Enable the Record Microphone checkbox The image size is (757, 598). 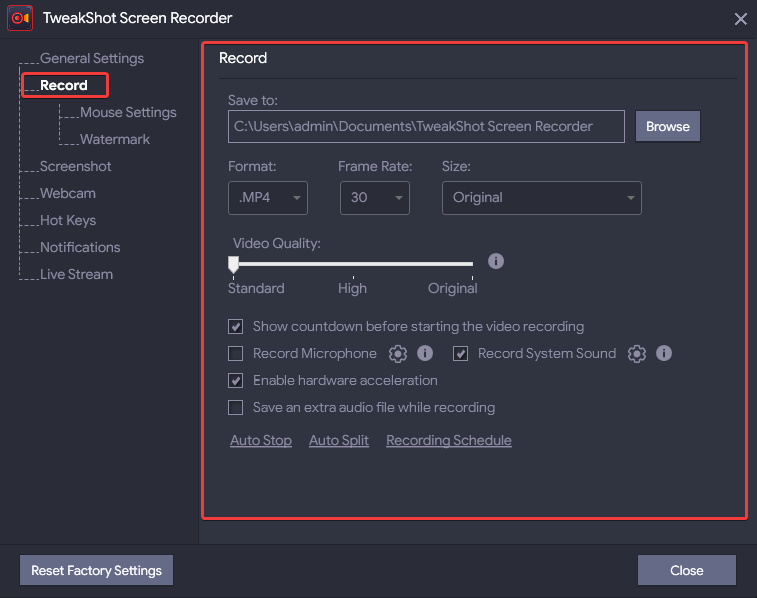coord(236,354)
